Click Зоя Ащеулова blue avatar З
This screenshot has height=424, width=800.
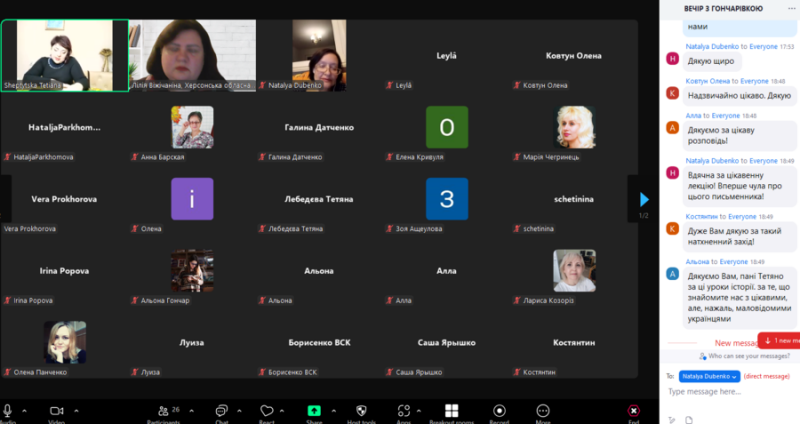pyautogui.click(x=447, y=199)
